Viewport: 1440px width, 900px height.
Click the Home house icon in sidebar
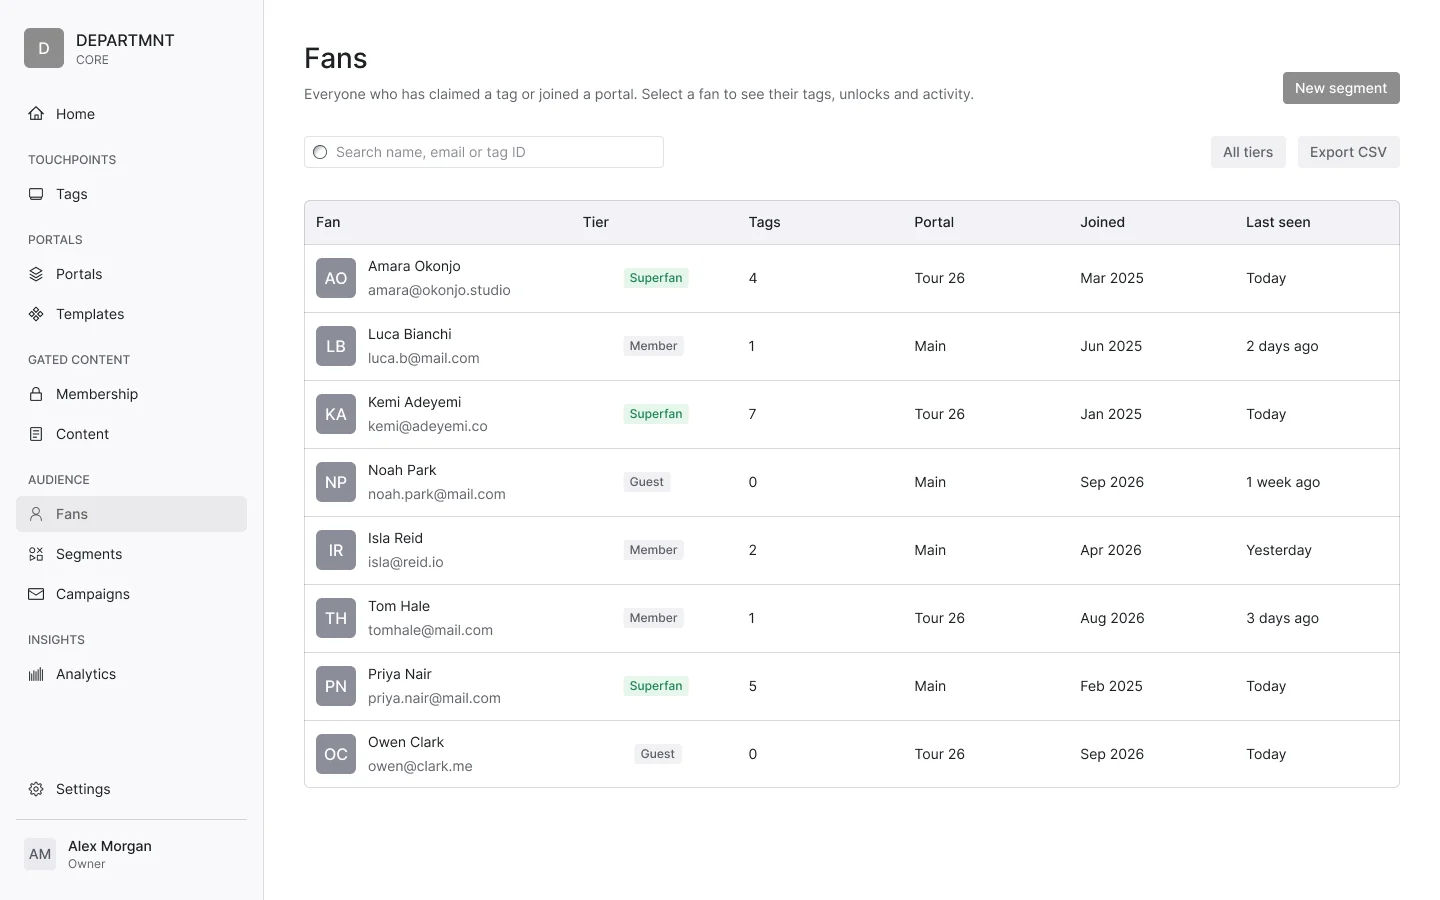[36, 114]
